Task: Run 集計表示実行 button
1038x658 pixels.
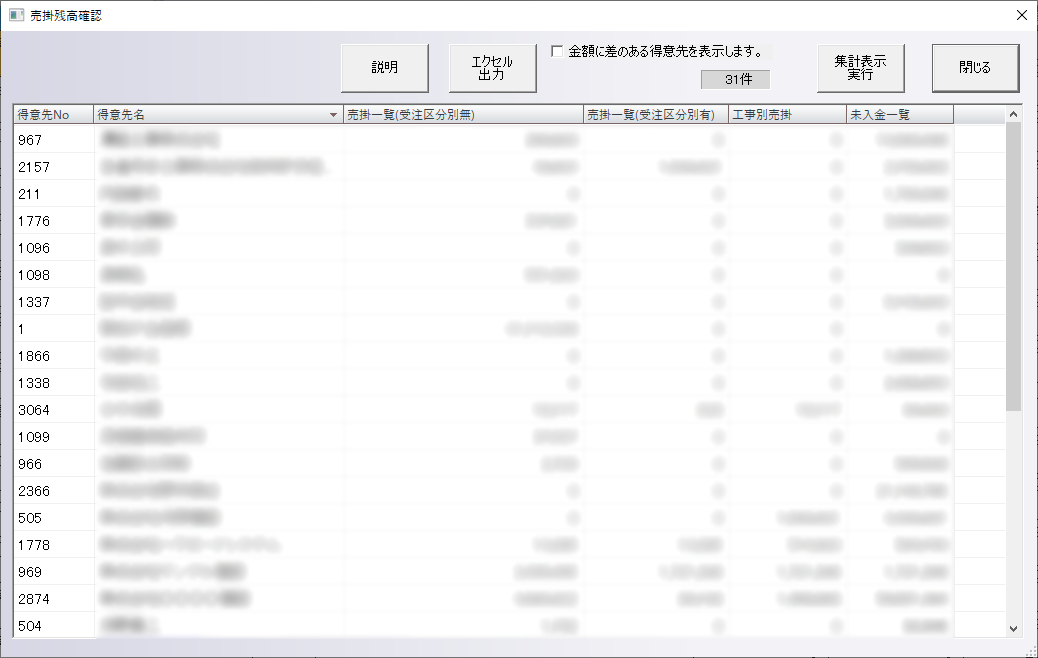Action: click(x=860, y=68)
